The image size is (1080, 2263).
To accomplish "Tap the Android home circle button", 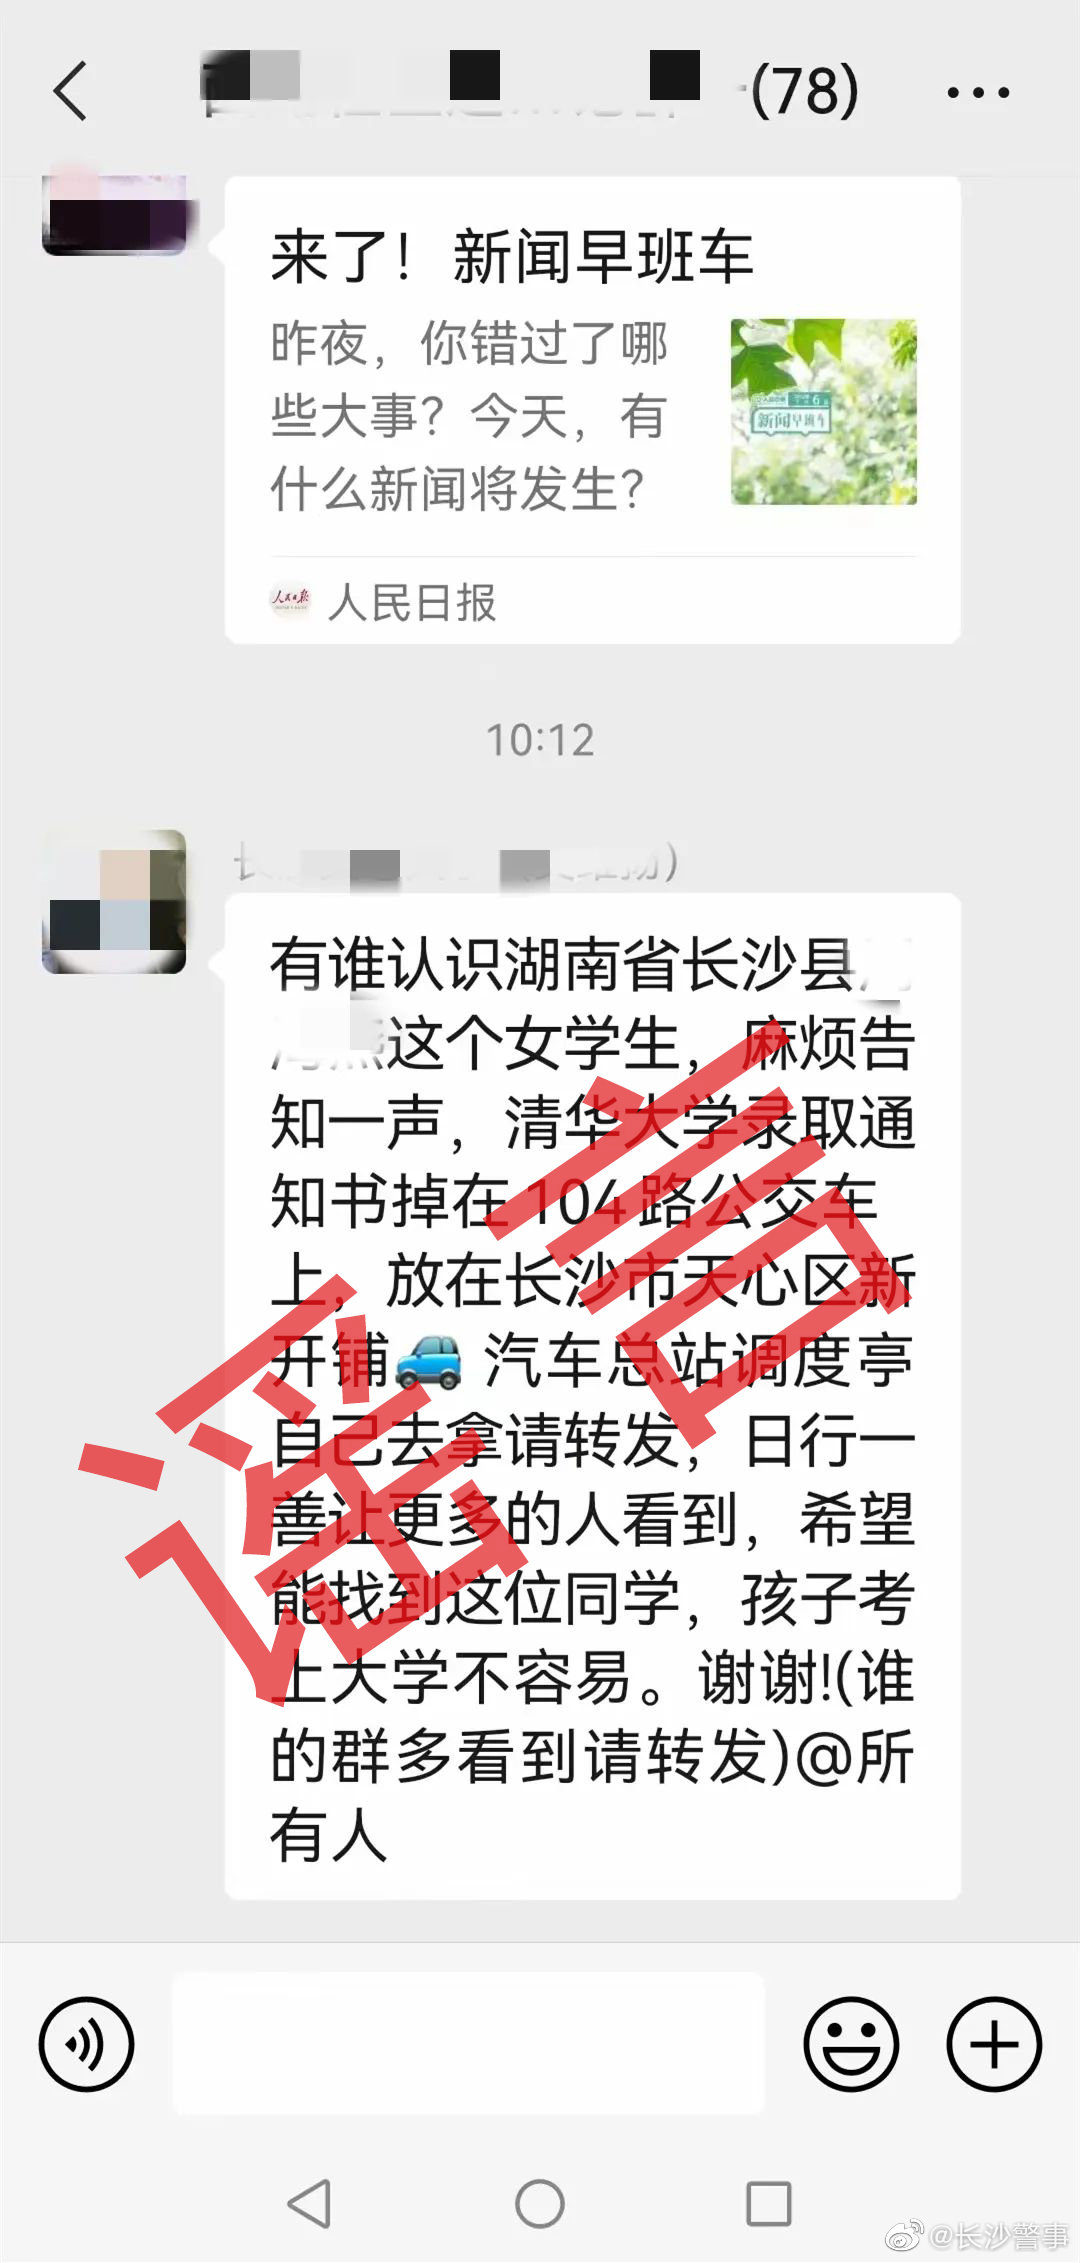I will [540, 2203].
